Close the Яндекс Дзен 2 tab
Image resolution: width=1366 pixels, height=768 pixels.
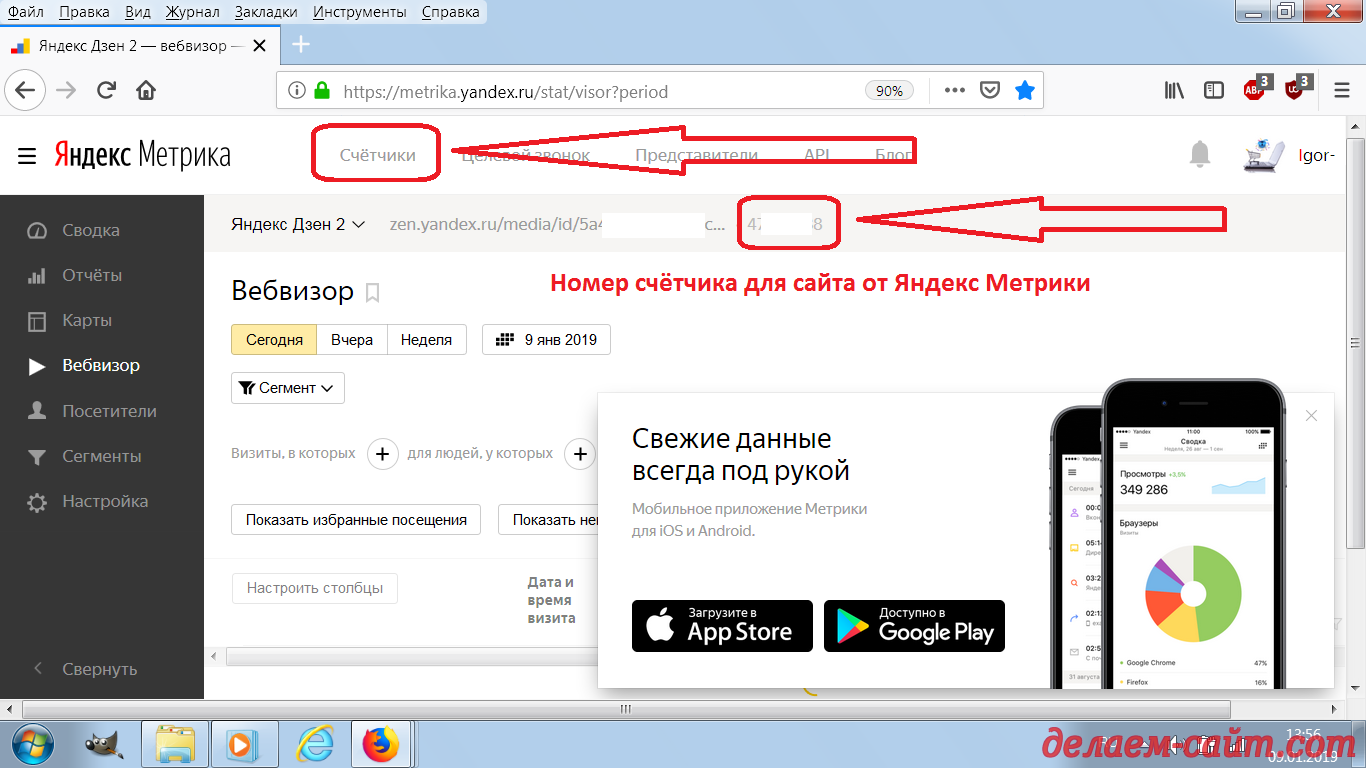pyautogui.click(x=260, y=46)
